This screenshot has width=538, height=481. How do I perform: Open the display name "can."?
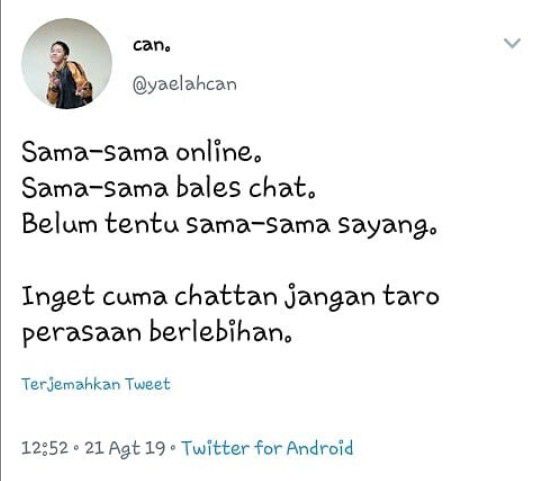(152, 45)
